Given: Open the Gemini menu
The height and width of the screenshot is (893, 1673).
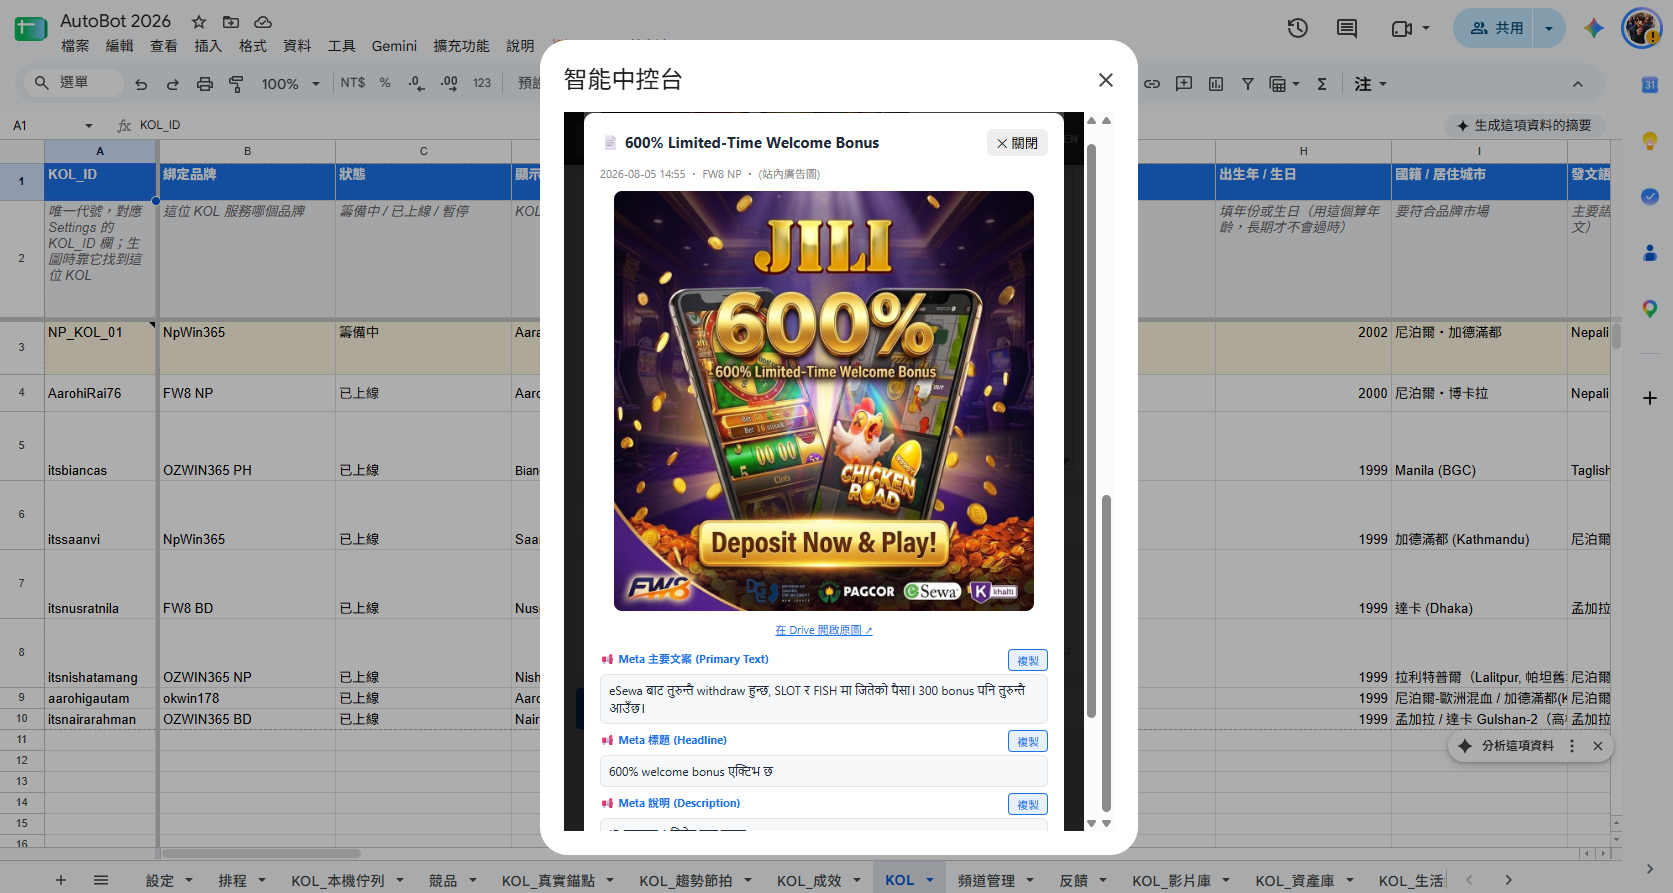Looking at the screenshot, I should pos(394,46).
